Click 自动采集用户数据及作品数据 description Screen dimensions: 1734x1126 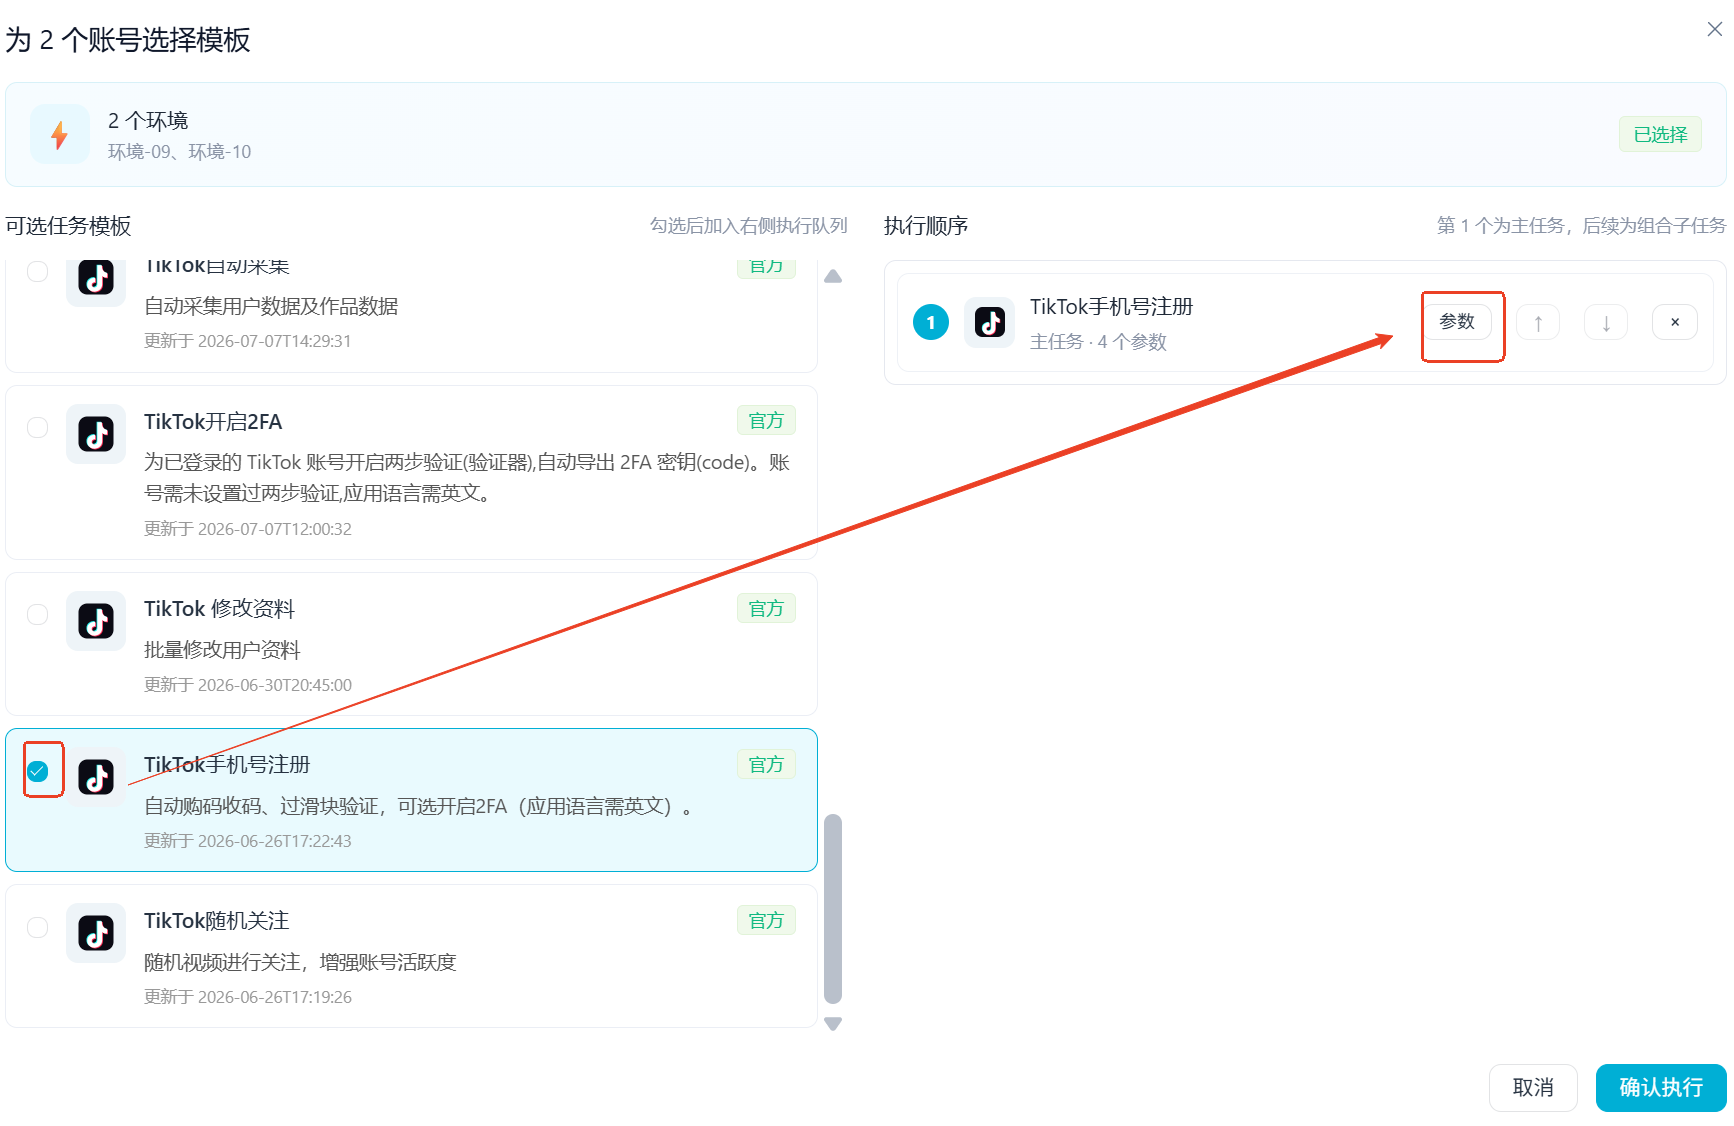click(271, 305)
